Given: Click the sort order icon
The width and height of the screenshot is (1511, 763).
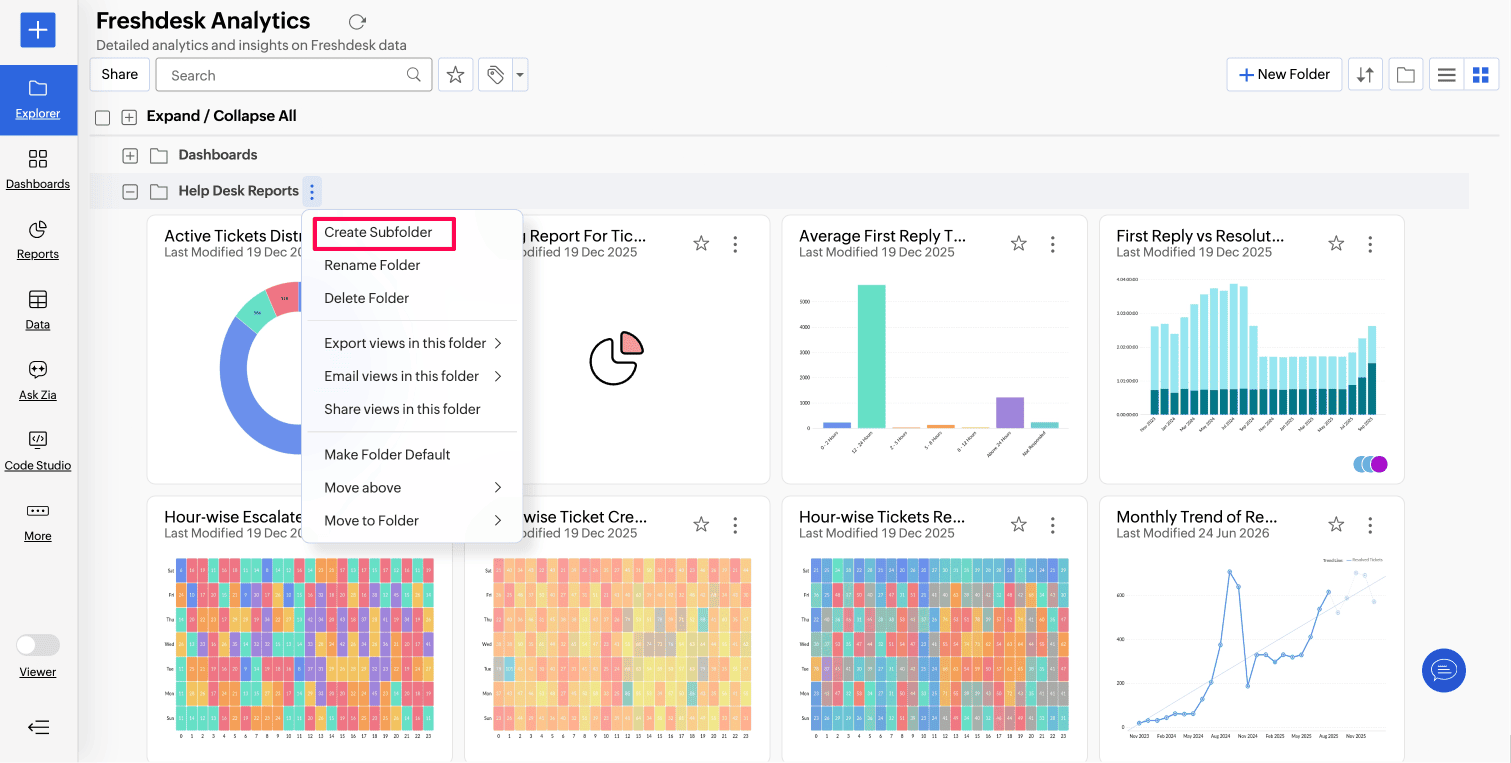Looking at the screenshot, I should click(1365, 75).
